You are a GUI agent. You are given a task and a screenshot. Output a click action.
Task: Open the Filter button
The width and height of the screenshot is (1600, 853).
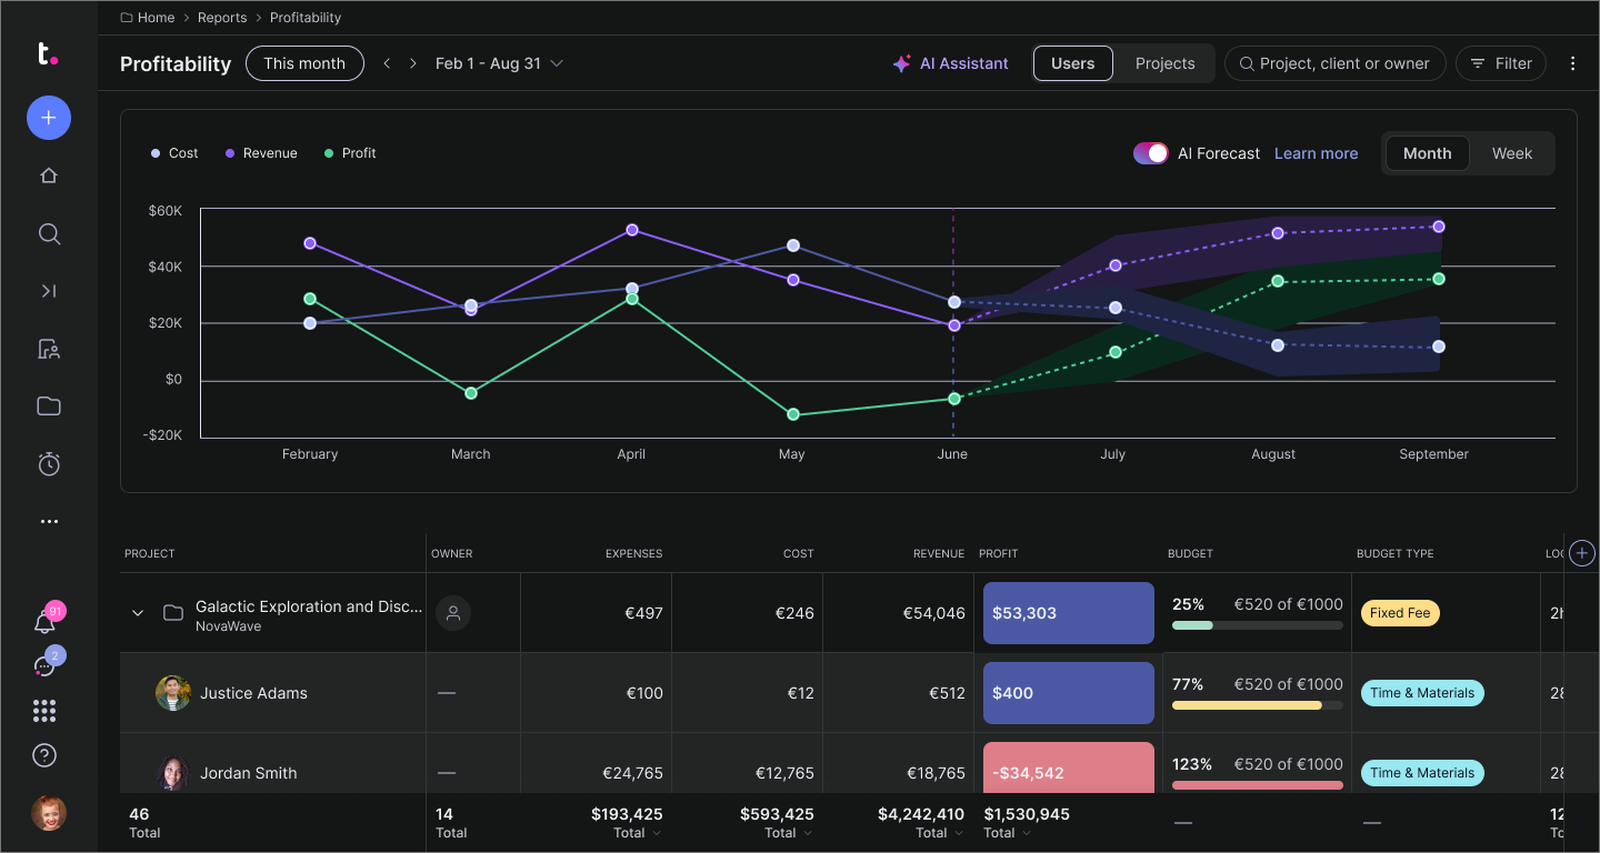(x=1501, y=63)
